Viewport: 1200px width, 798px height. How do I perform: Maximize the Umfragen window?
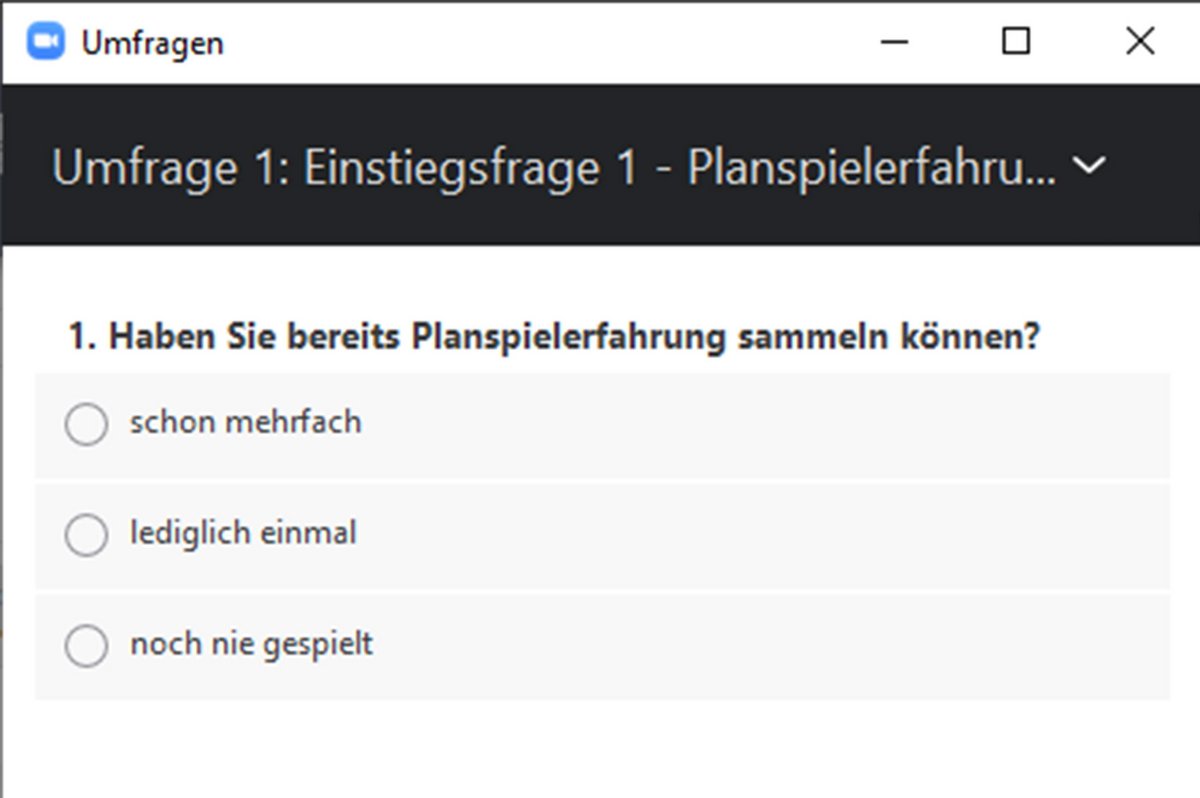(1016, 42)
